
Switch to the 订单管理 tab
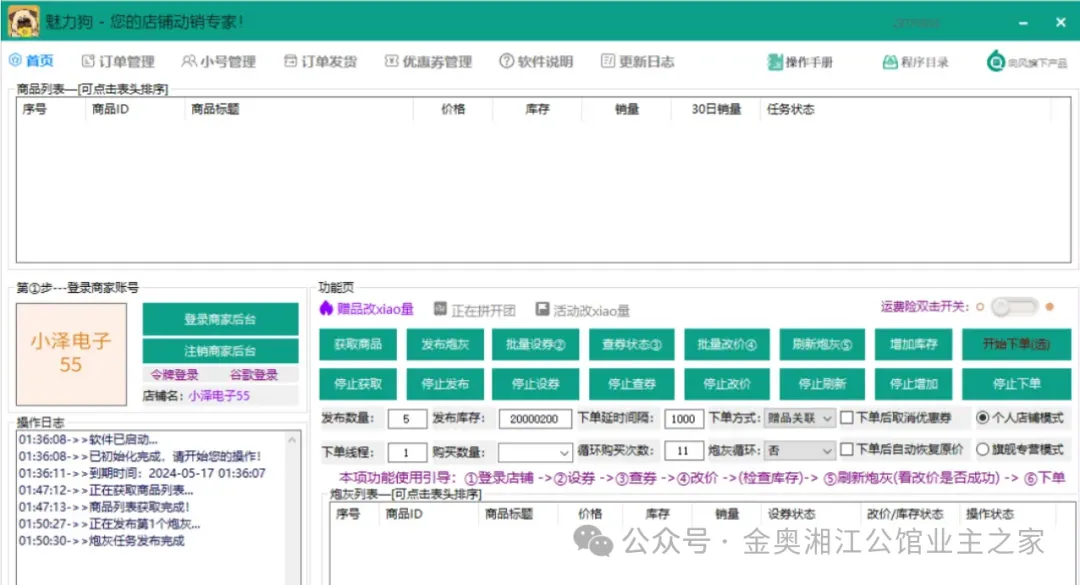point(117,62)
